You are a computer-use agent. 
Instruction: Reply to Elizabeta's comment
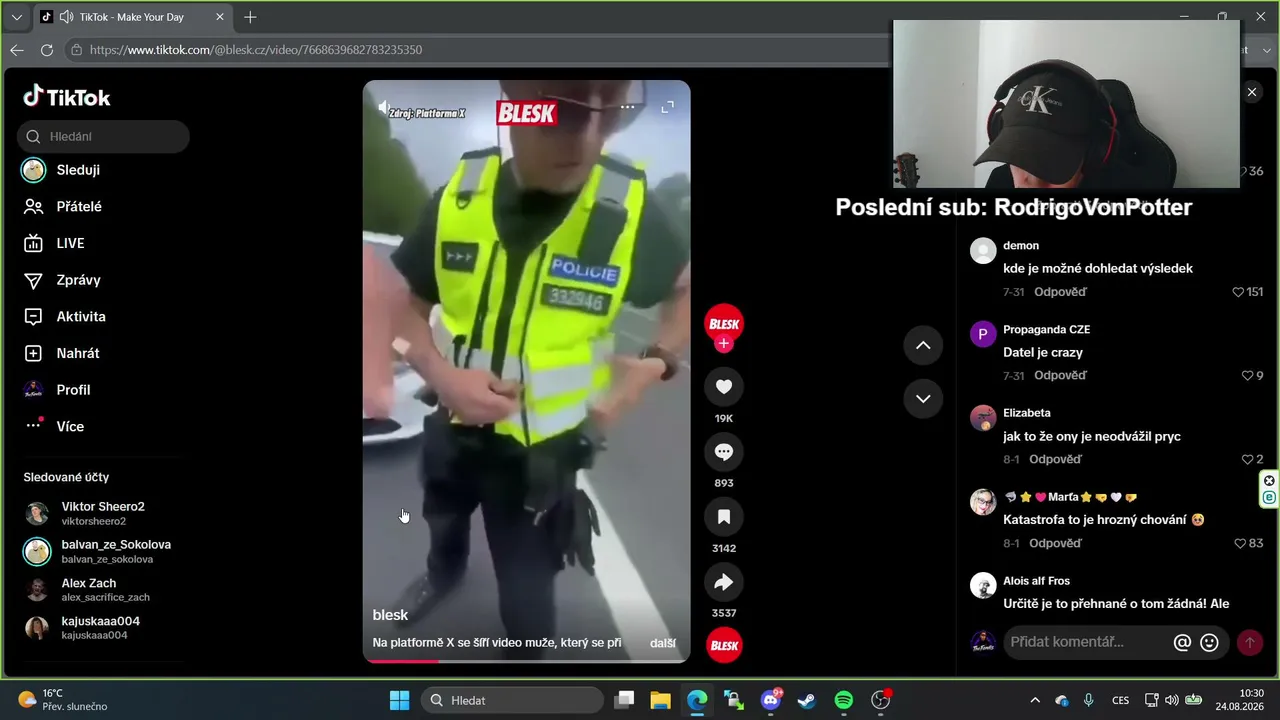(x=1055, y=460)
